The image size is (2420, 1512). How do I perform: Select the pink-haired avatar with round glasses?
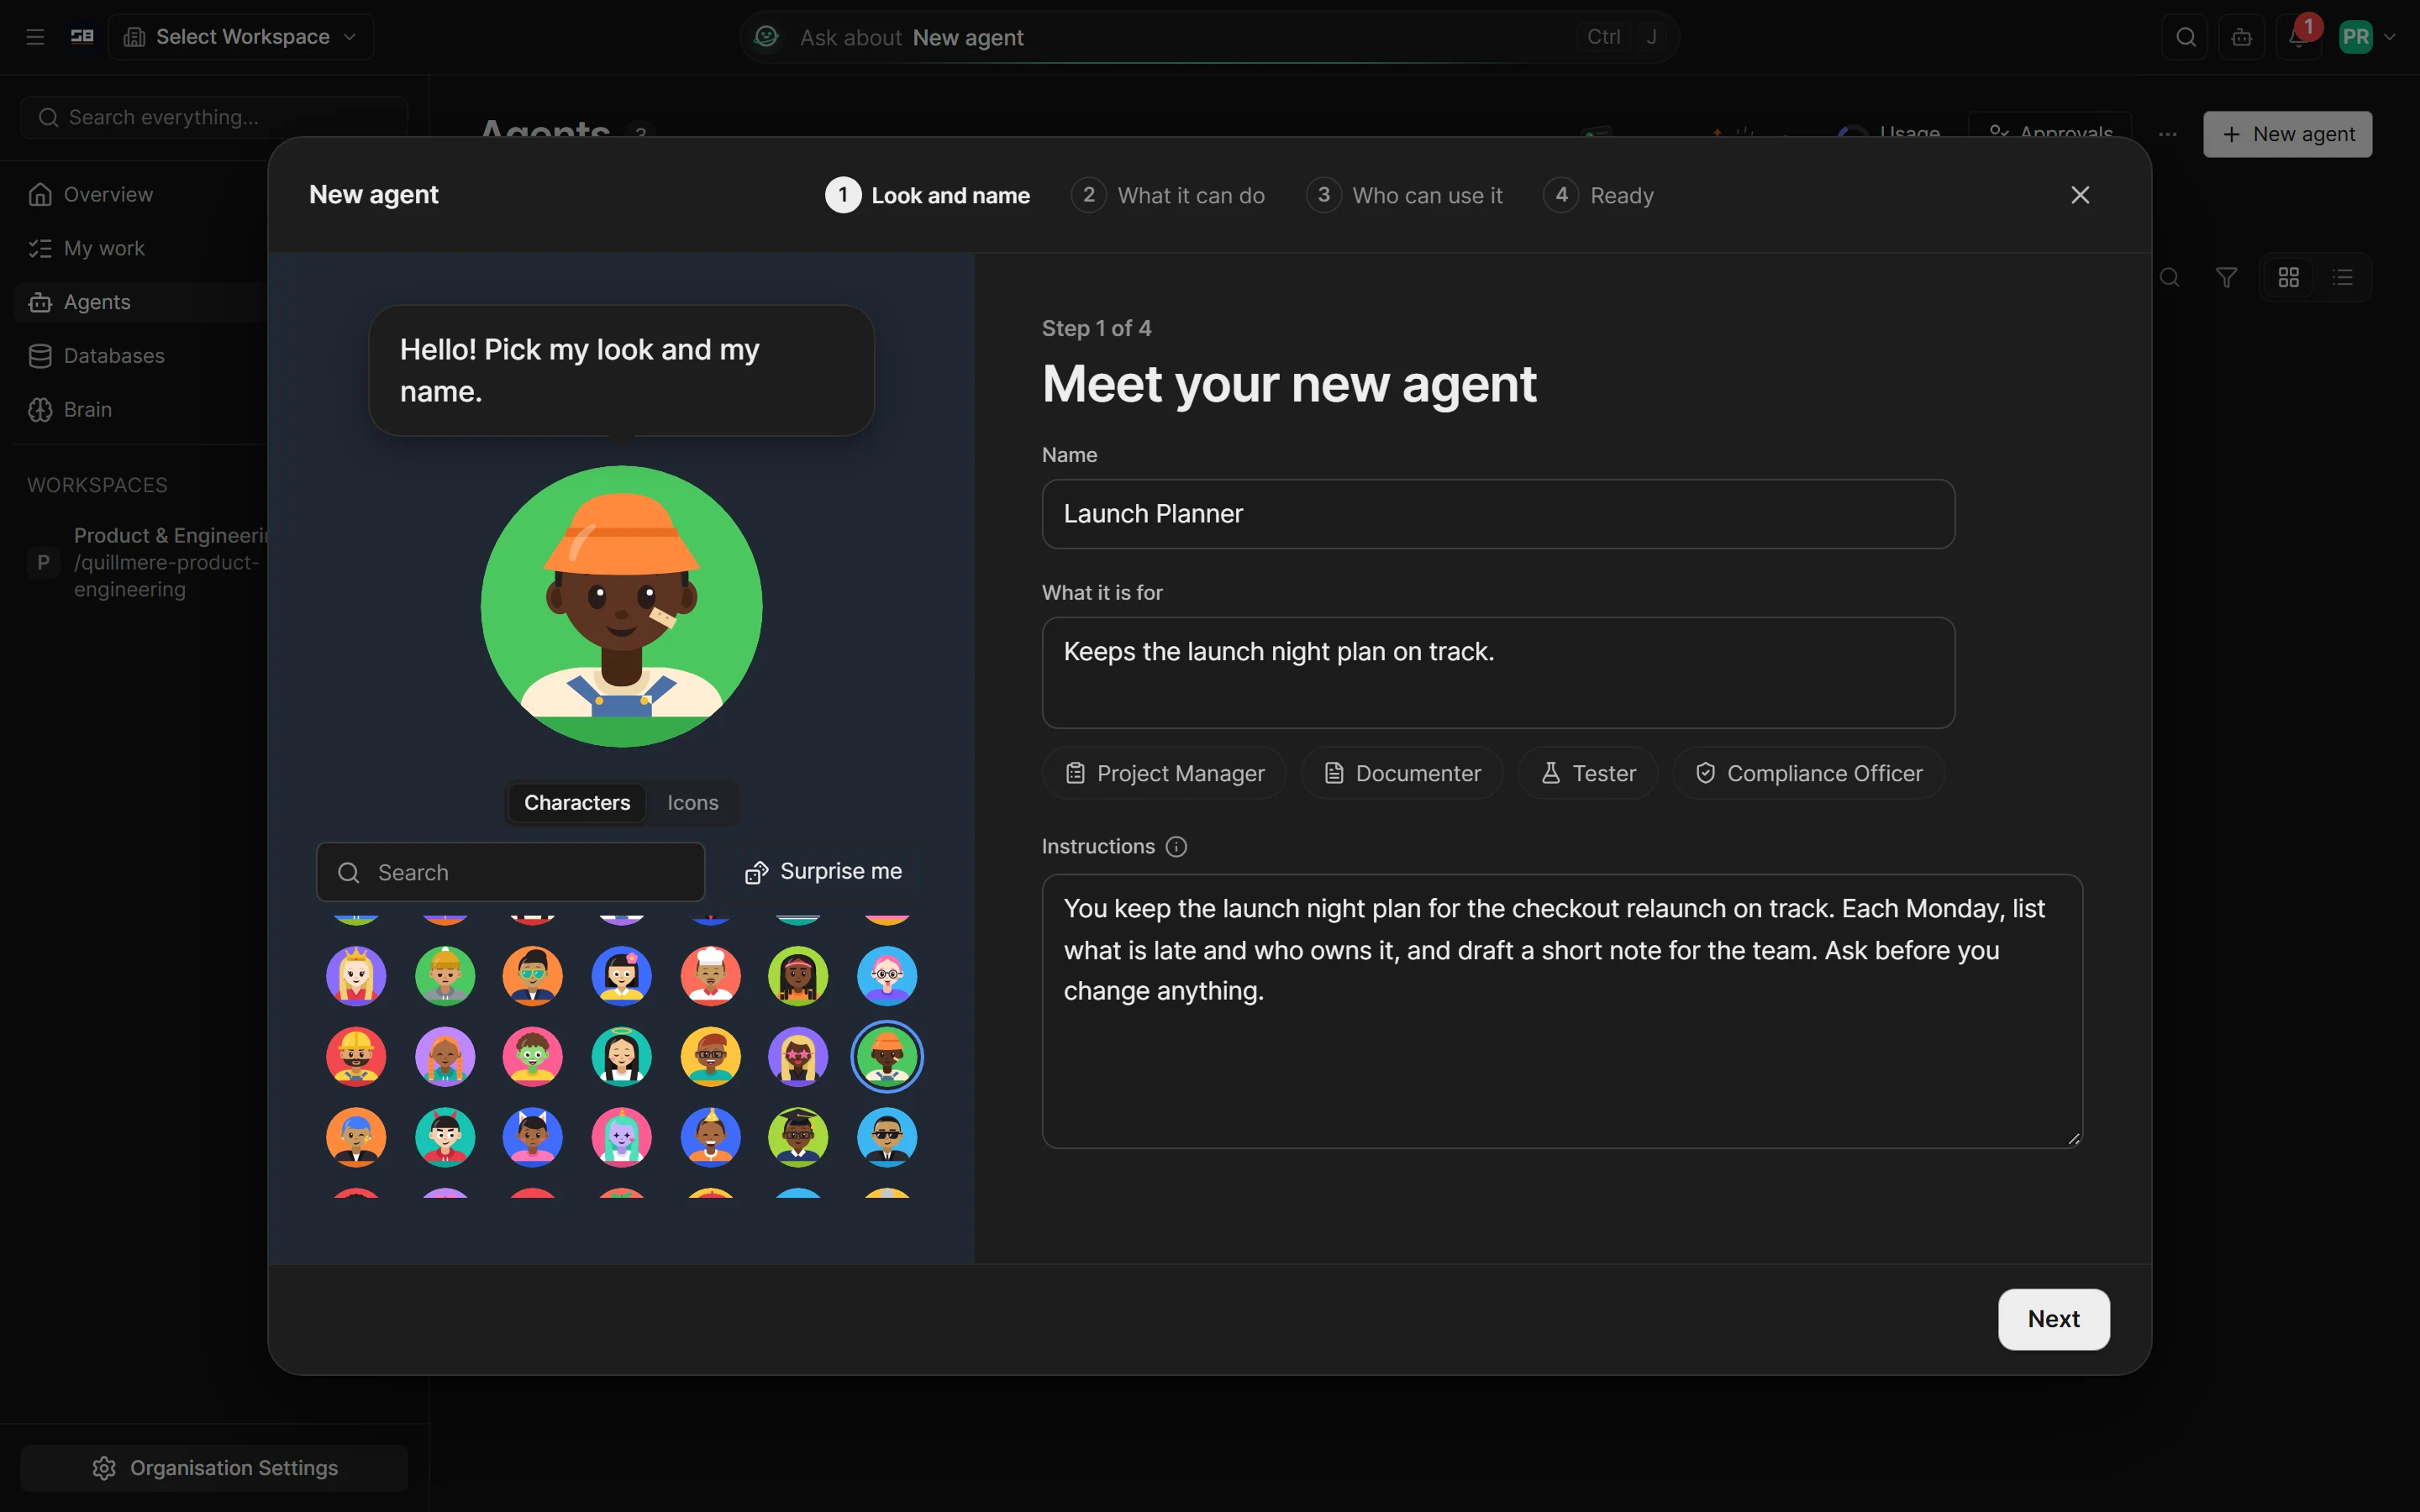tap(887, 976)
